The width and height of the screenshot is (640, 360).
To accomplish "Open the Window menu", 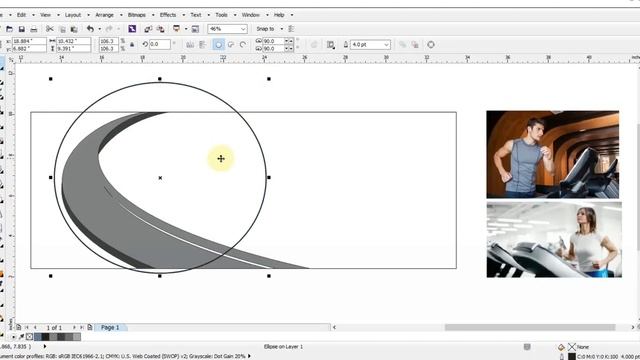I will coord(251,15).
